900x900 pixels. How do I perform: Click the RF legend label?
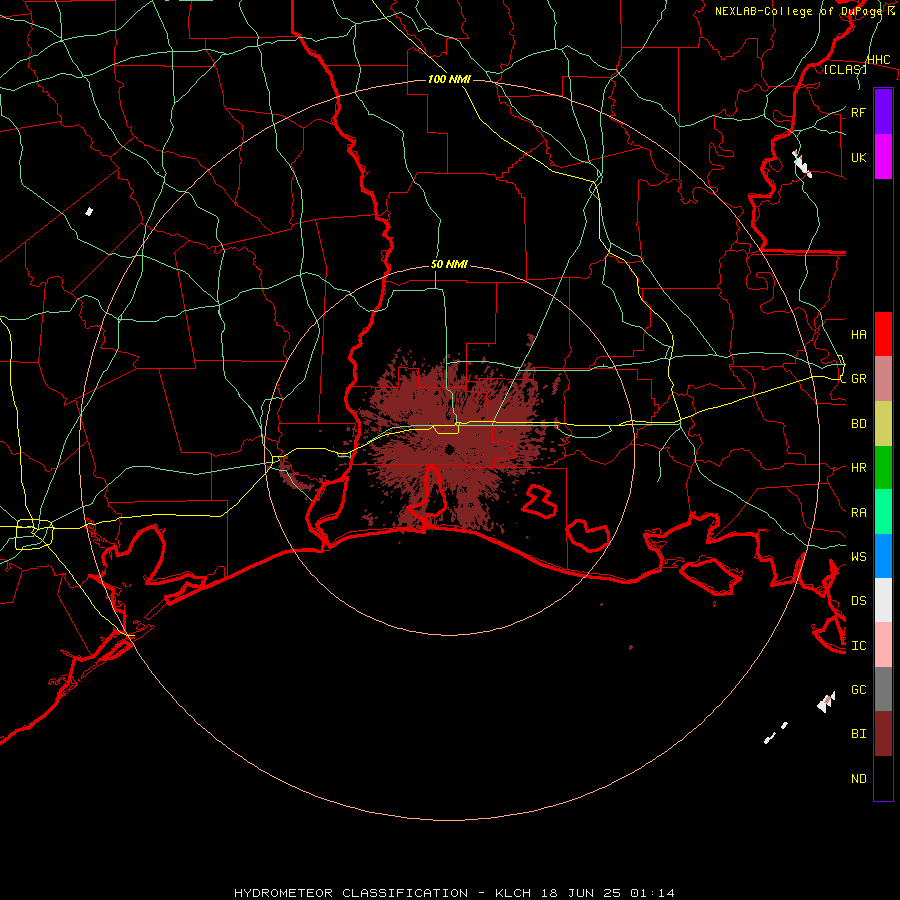tap(858, 112)
